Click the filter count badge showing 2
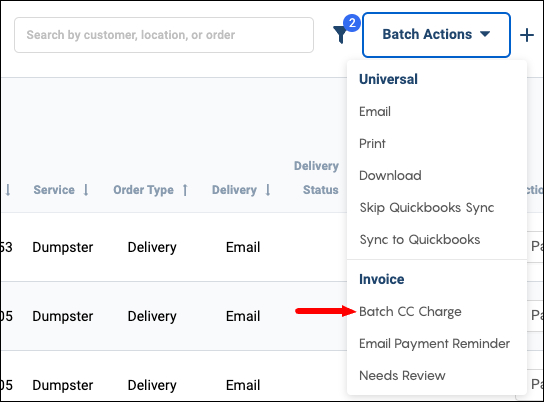The height and width of the screenshot is (402, 544). [352, 23]
